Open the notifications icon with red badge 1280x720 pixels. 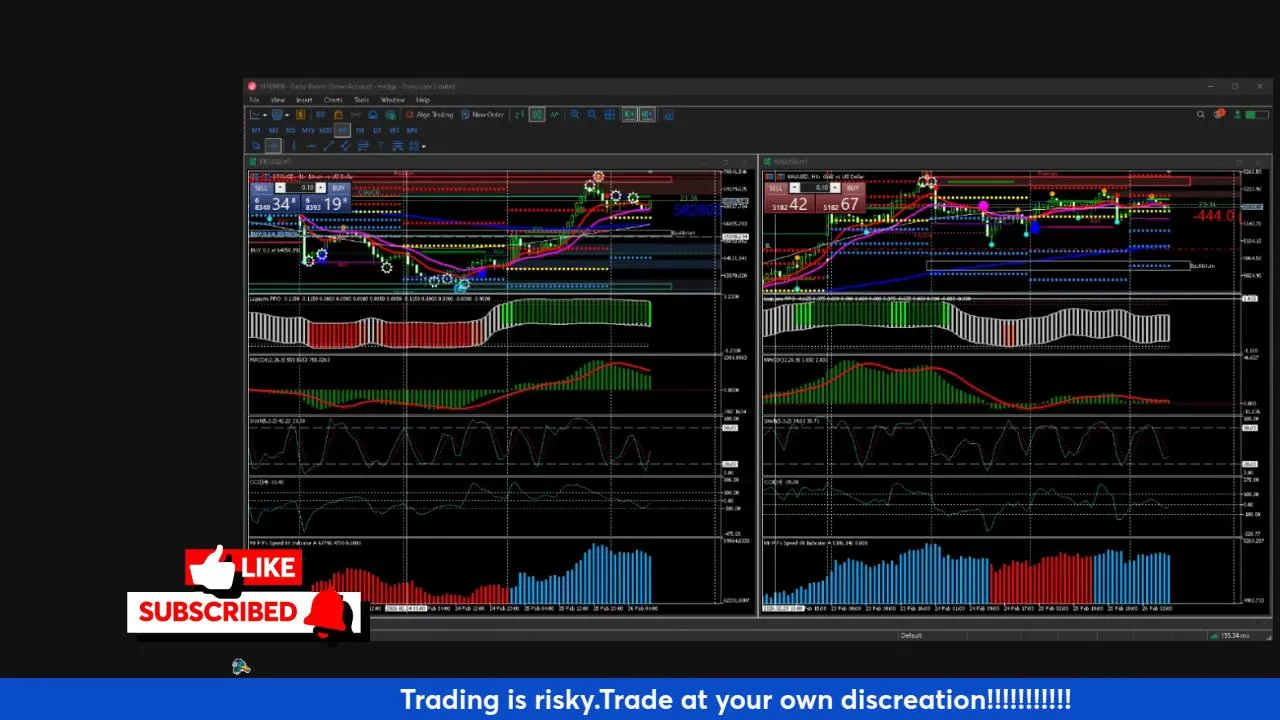(x=1220, y=114)
